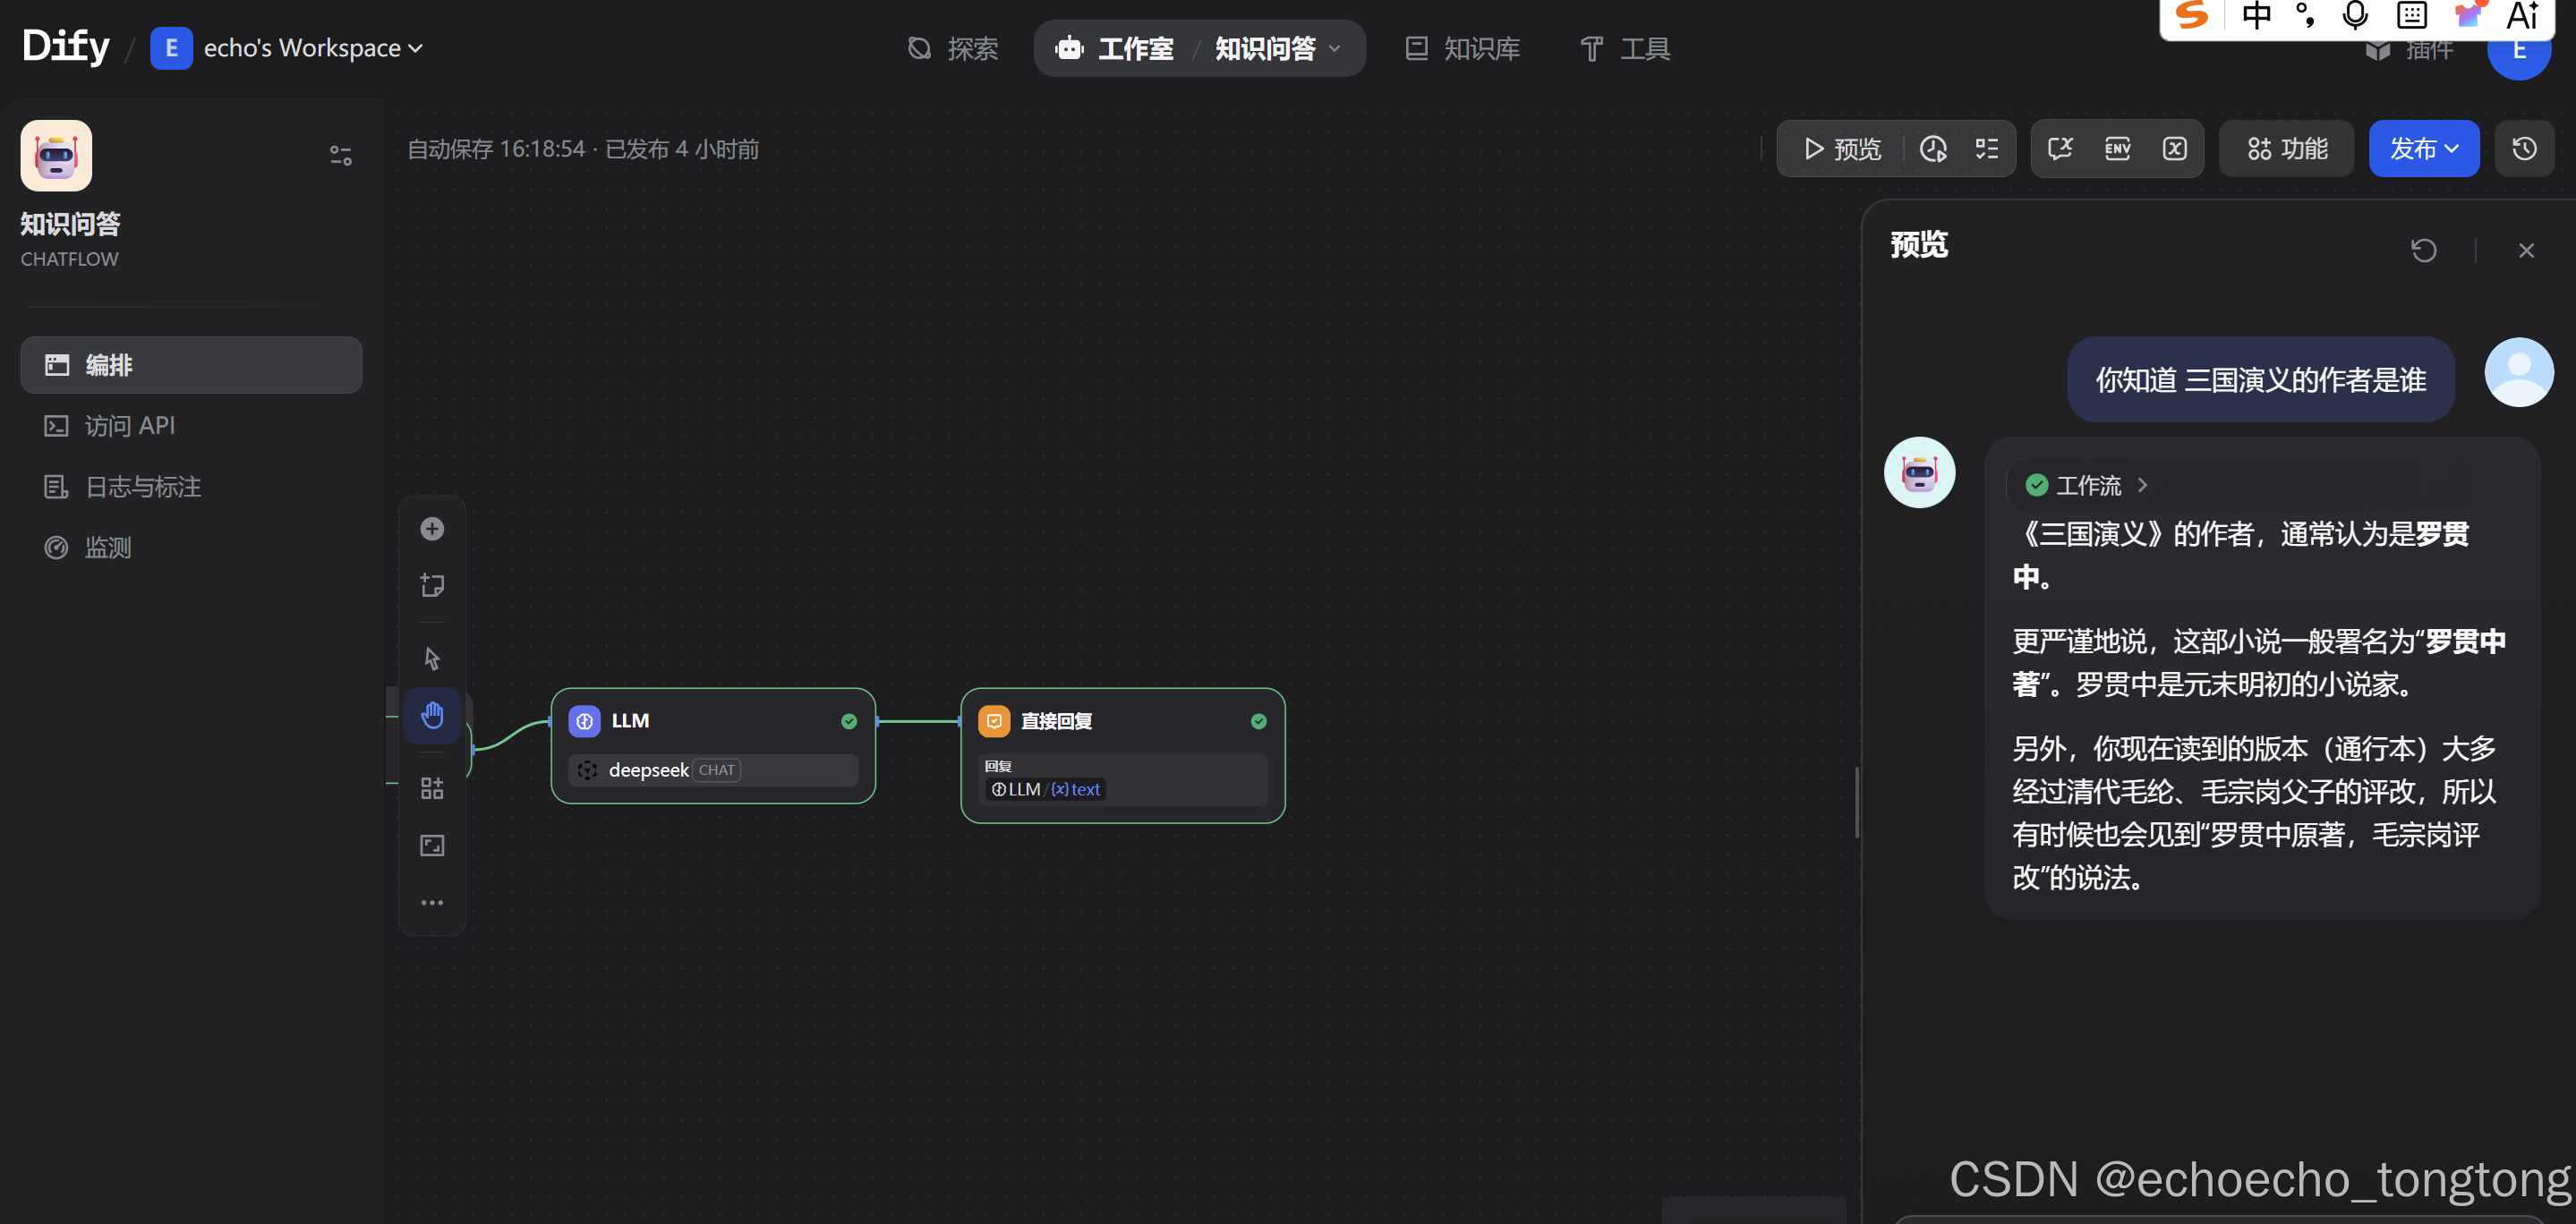Viewport: 2576px width, 1224px height.
Task: Switch to the 知识库 tab
Action: point(1462,48)
